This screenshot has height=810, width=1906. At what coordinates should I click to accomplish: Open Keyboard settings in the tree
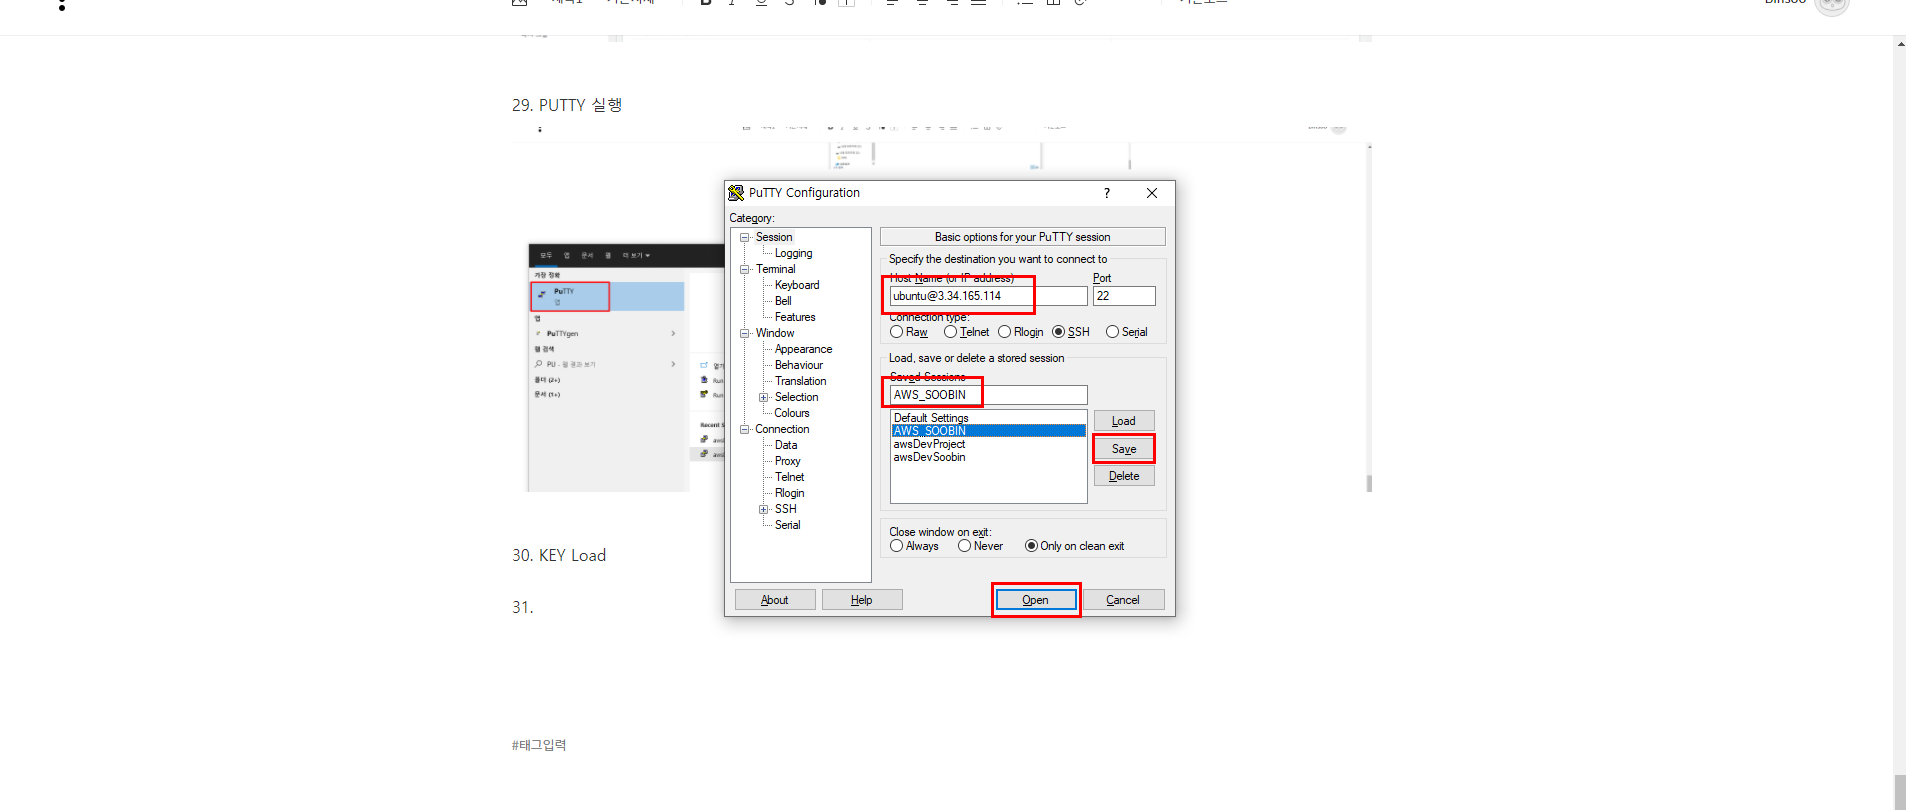(797, 285)
